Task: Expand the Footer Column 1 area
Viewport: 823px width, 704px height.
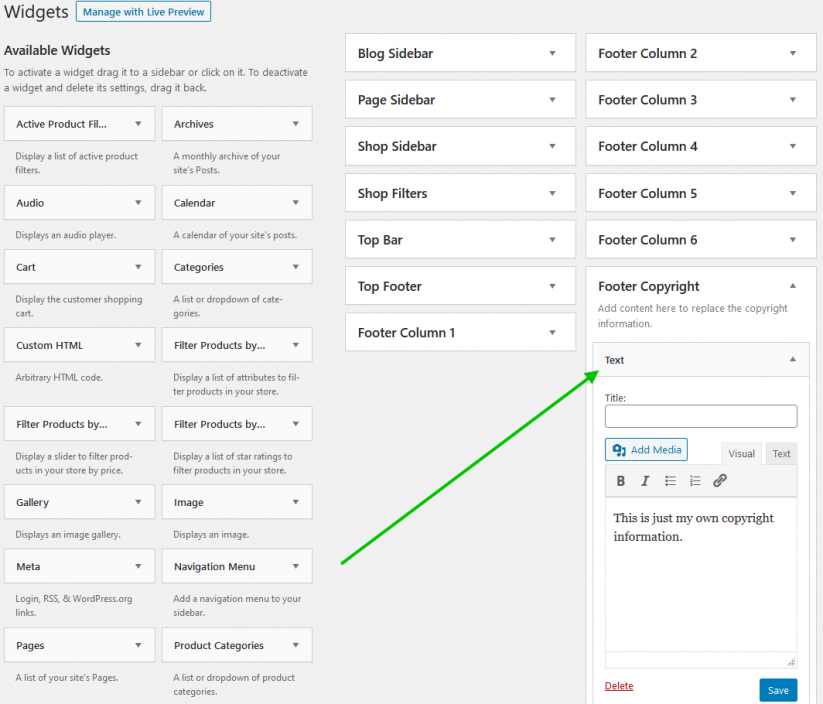Action: 552,333
